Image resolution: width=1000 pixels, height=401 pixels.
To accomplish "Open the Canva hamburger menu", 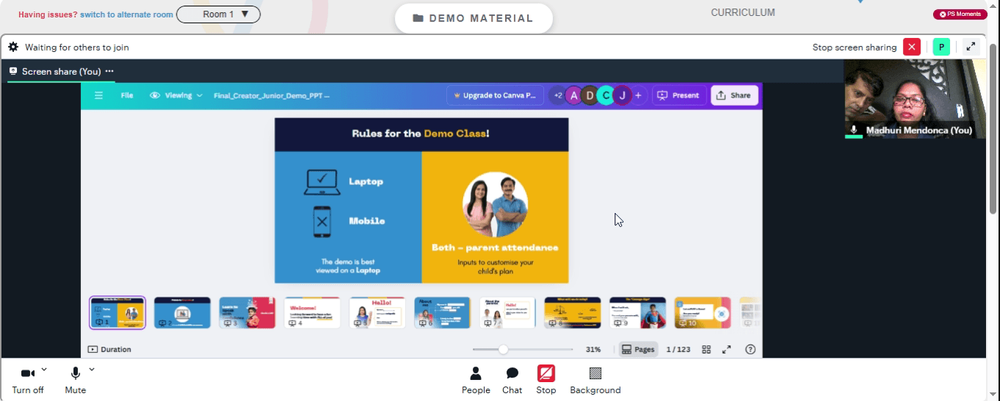I will click(99, 96).
